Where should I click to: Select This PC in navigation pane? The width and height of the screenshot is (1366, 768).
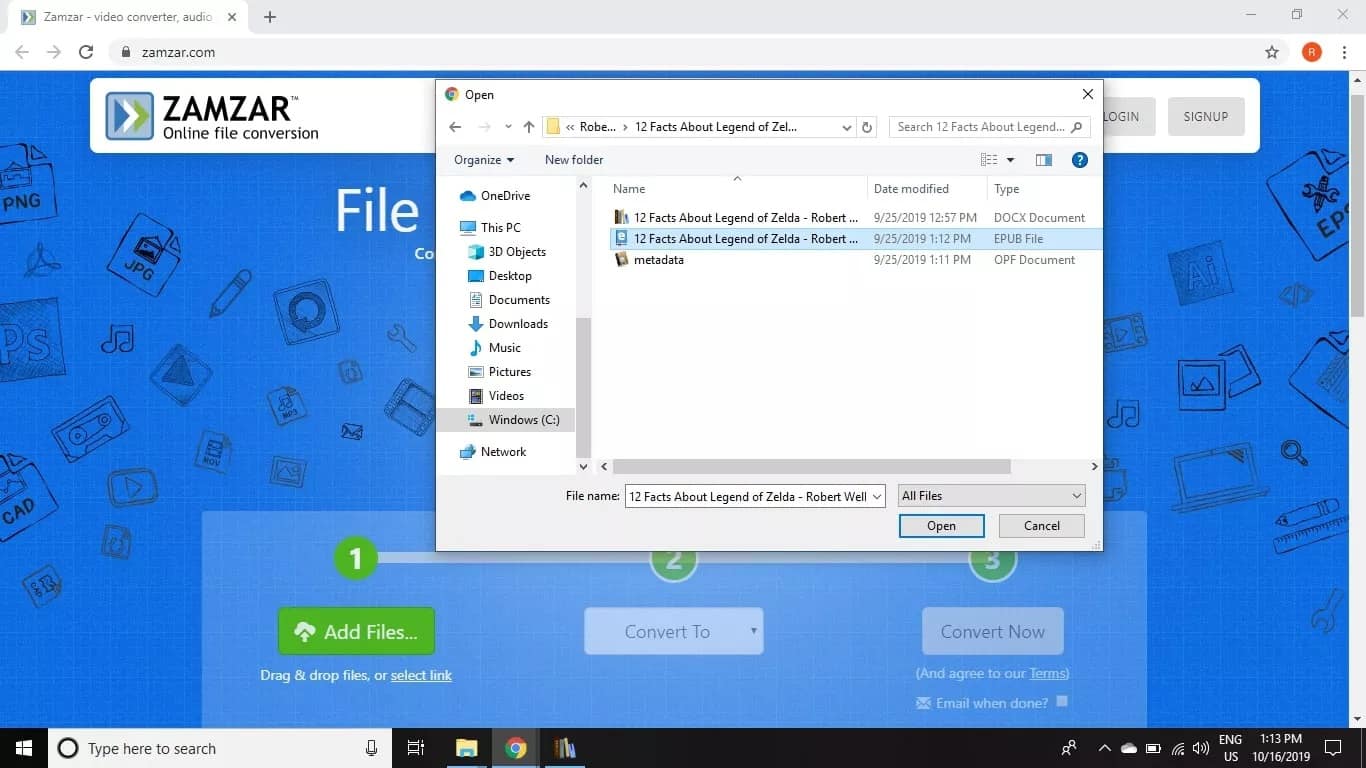pos(490,228)
